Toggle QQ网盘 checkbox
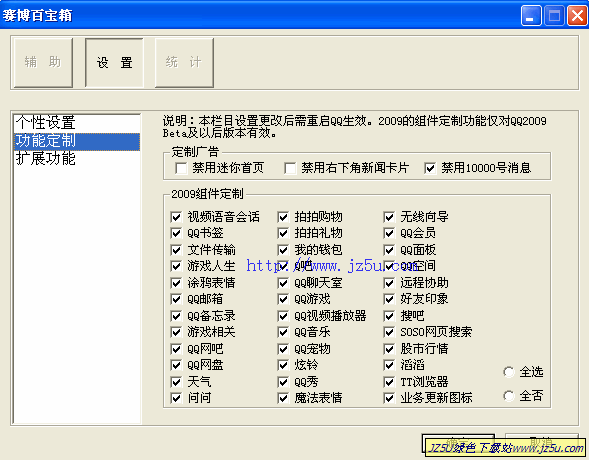Screen dimensions: 589x460 (176, 365)
